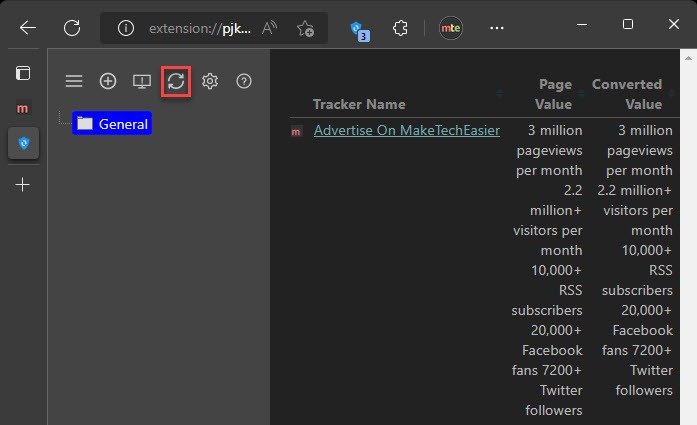Click the scrollbar up arrow

click(688, 58)
